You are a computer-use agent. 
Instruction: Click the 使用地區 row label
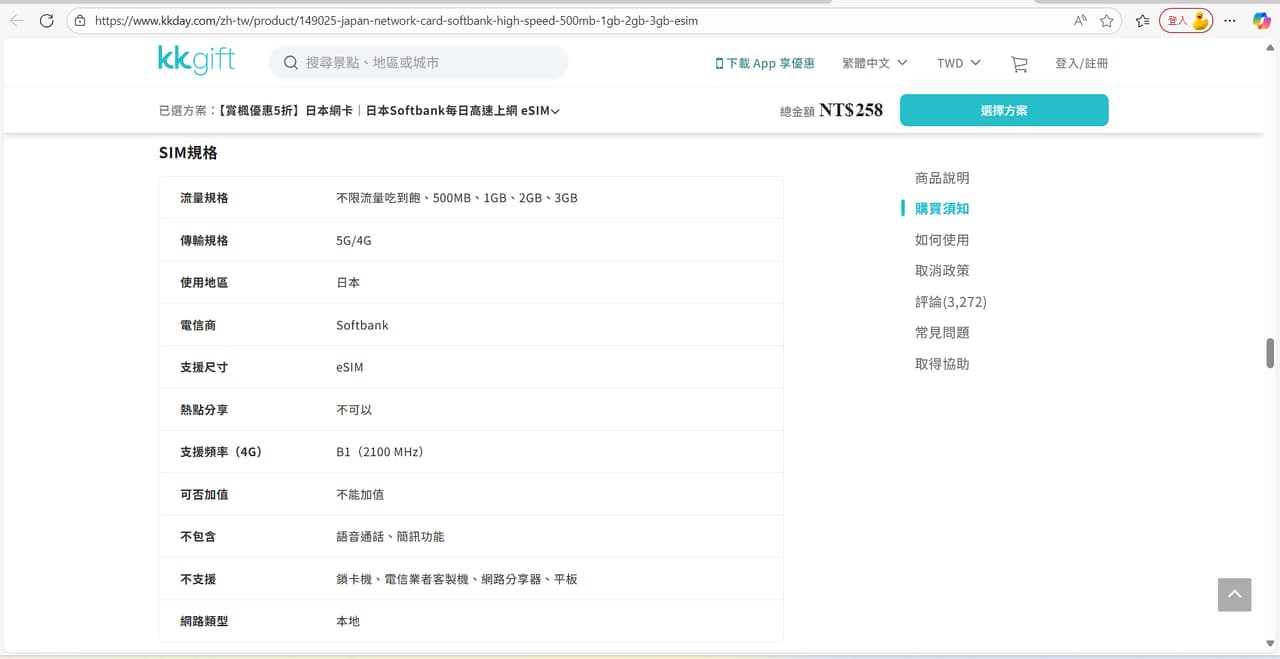click(x=204, y=283)
